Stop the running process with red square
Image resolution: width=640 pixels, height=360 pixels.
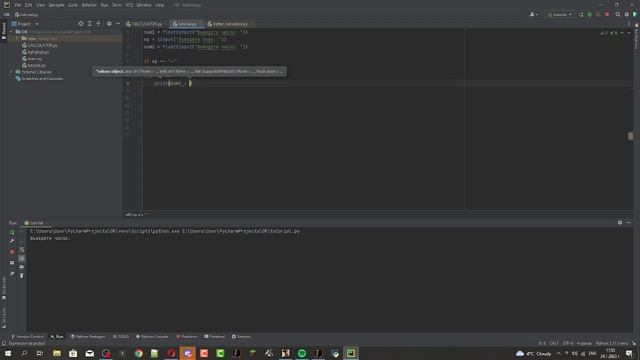click(x=12, y=252)
